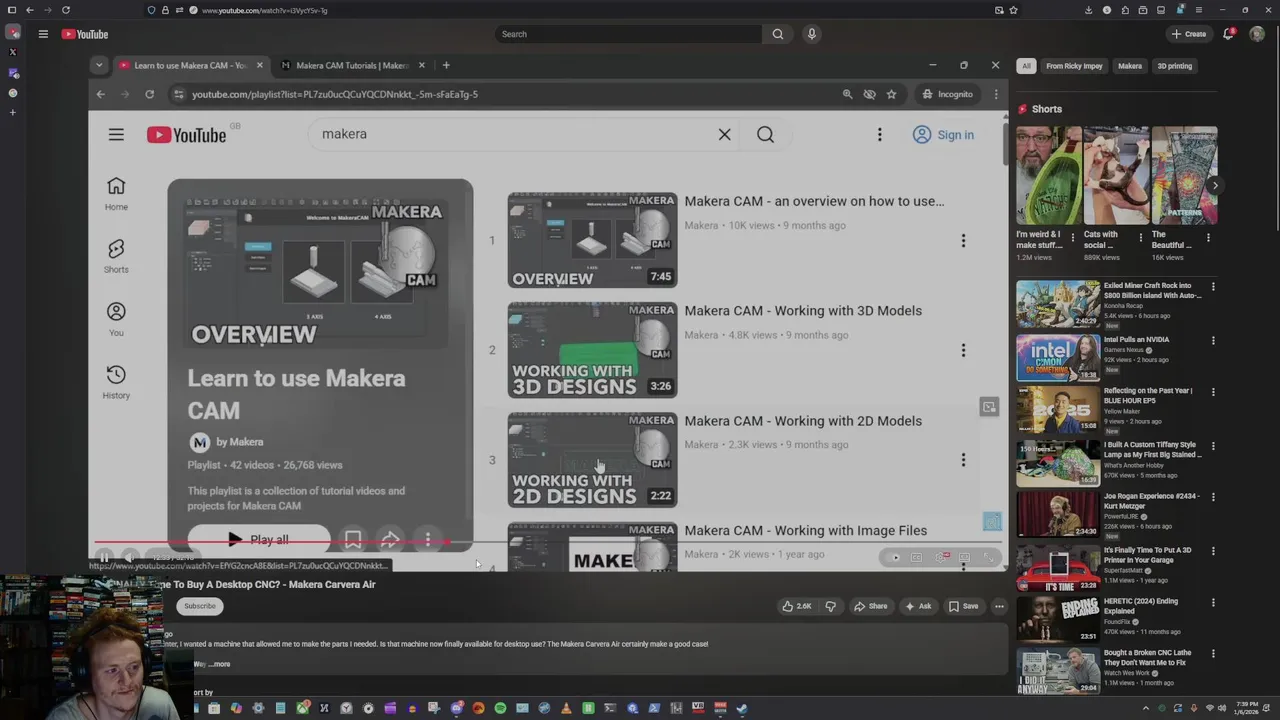
Task: Open options for Makera CAM overview video
Action: (x=963, y=240)
